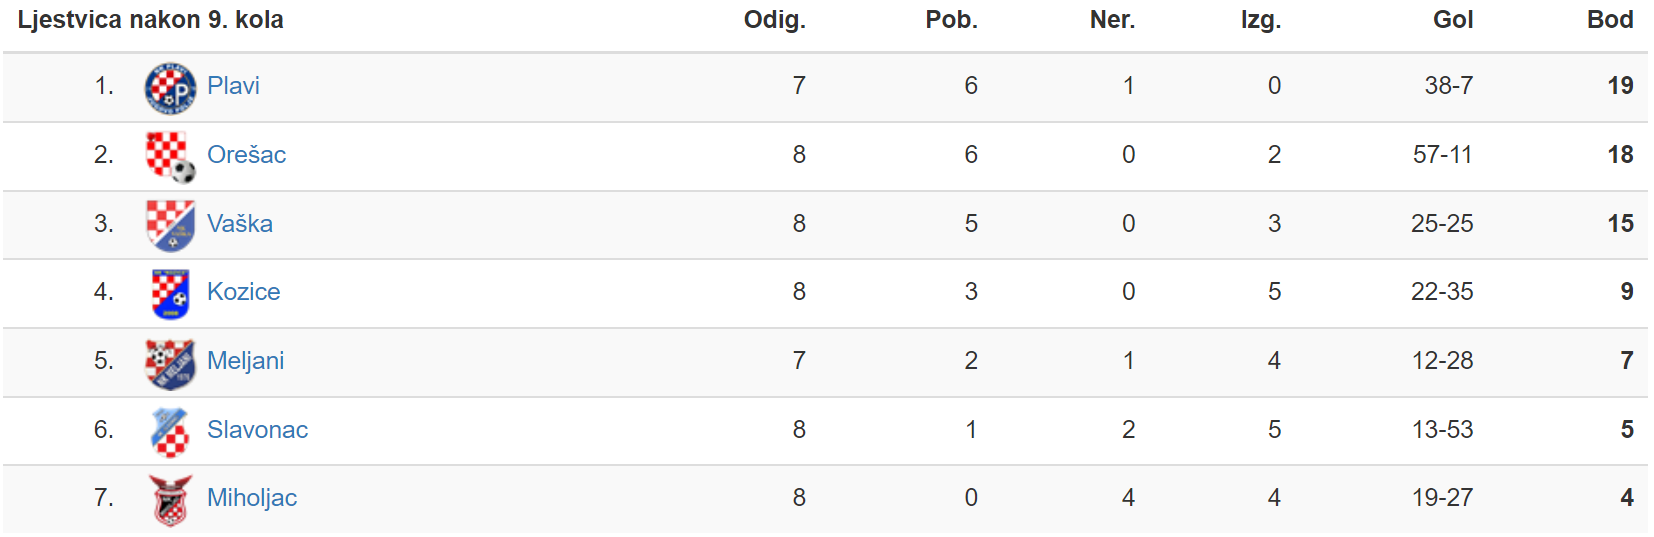This screenshot has width=1654, height=537.
Task: Click the Bod column header
Action: tap(1610, 20)
